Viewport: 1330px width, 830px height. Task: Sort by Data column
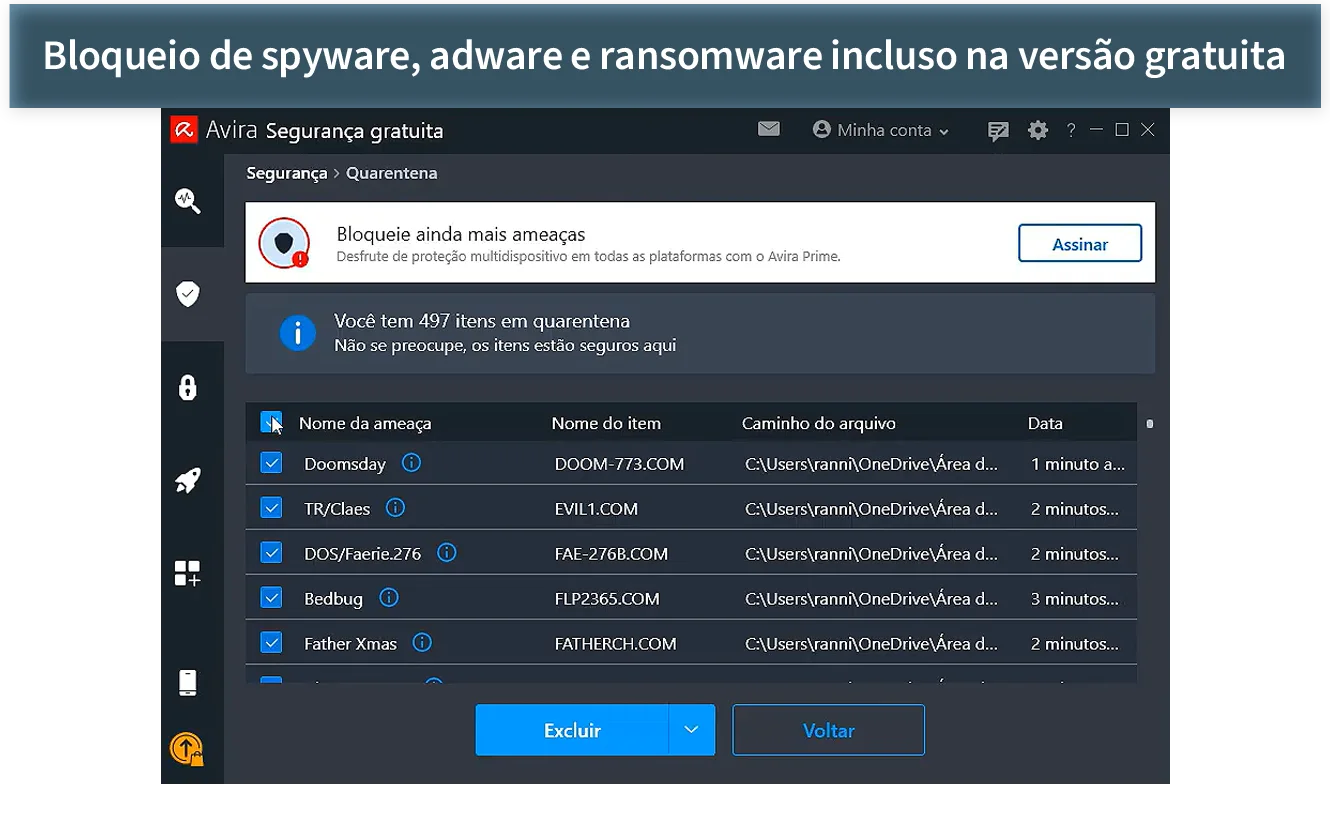point(1045,424)
